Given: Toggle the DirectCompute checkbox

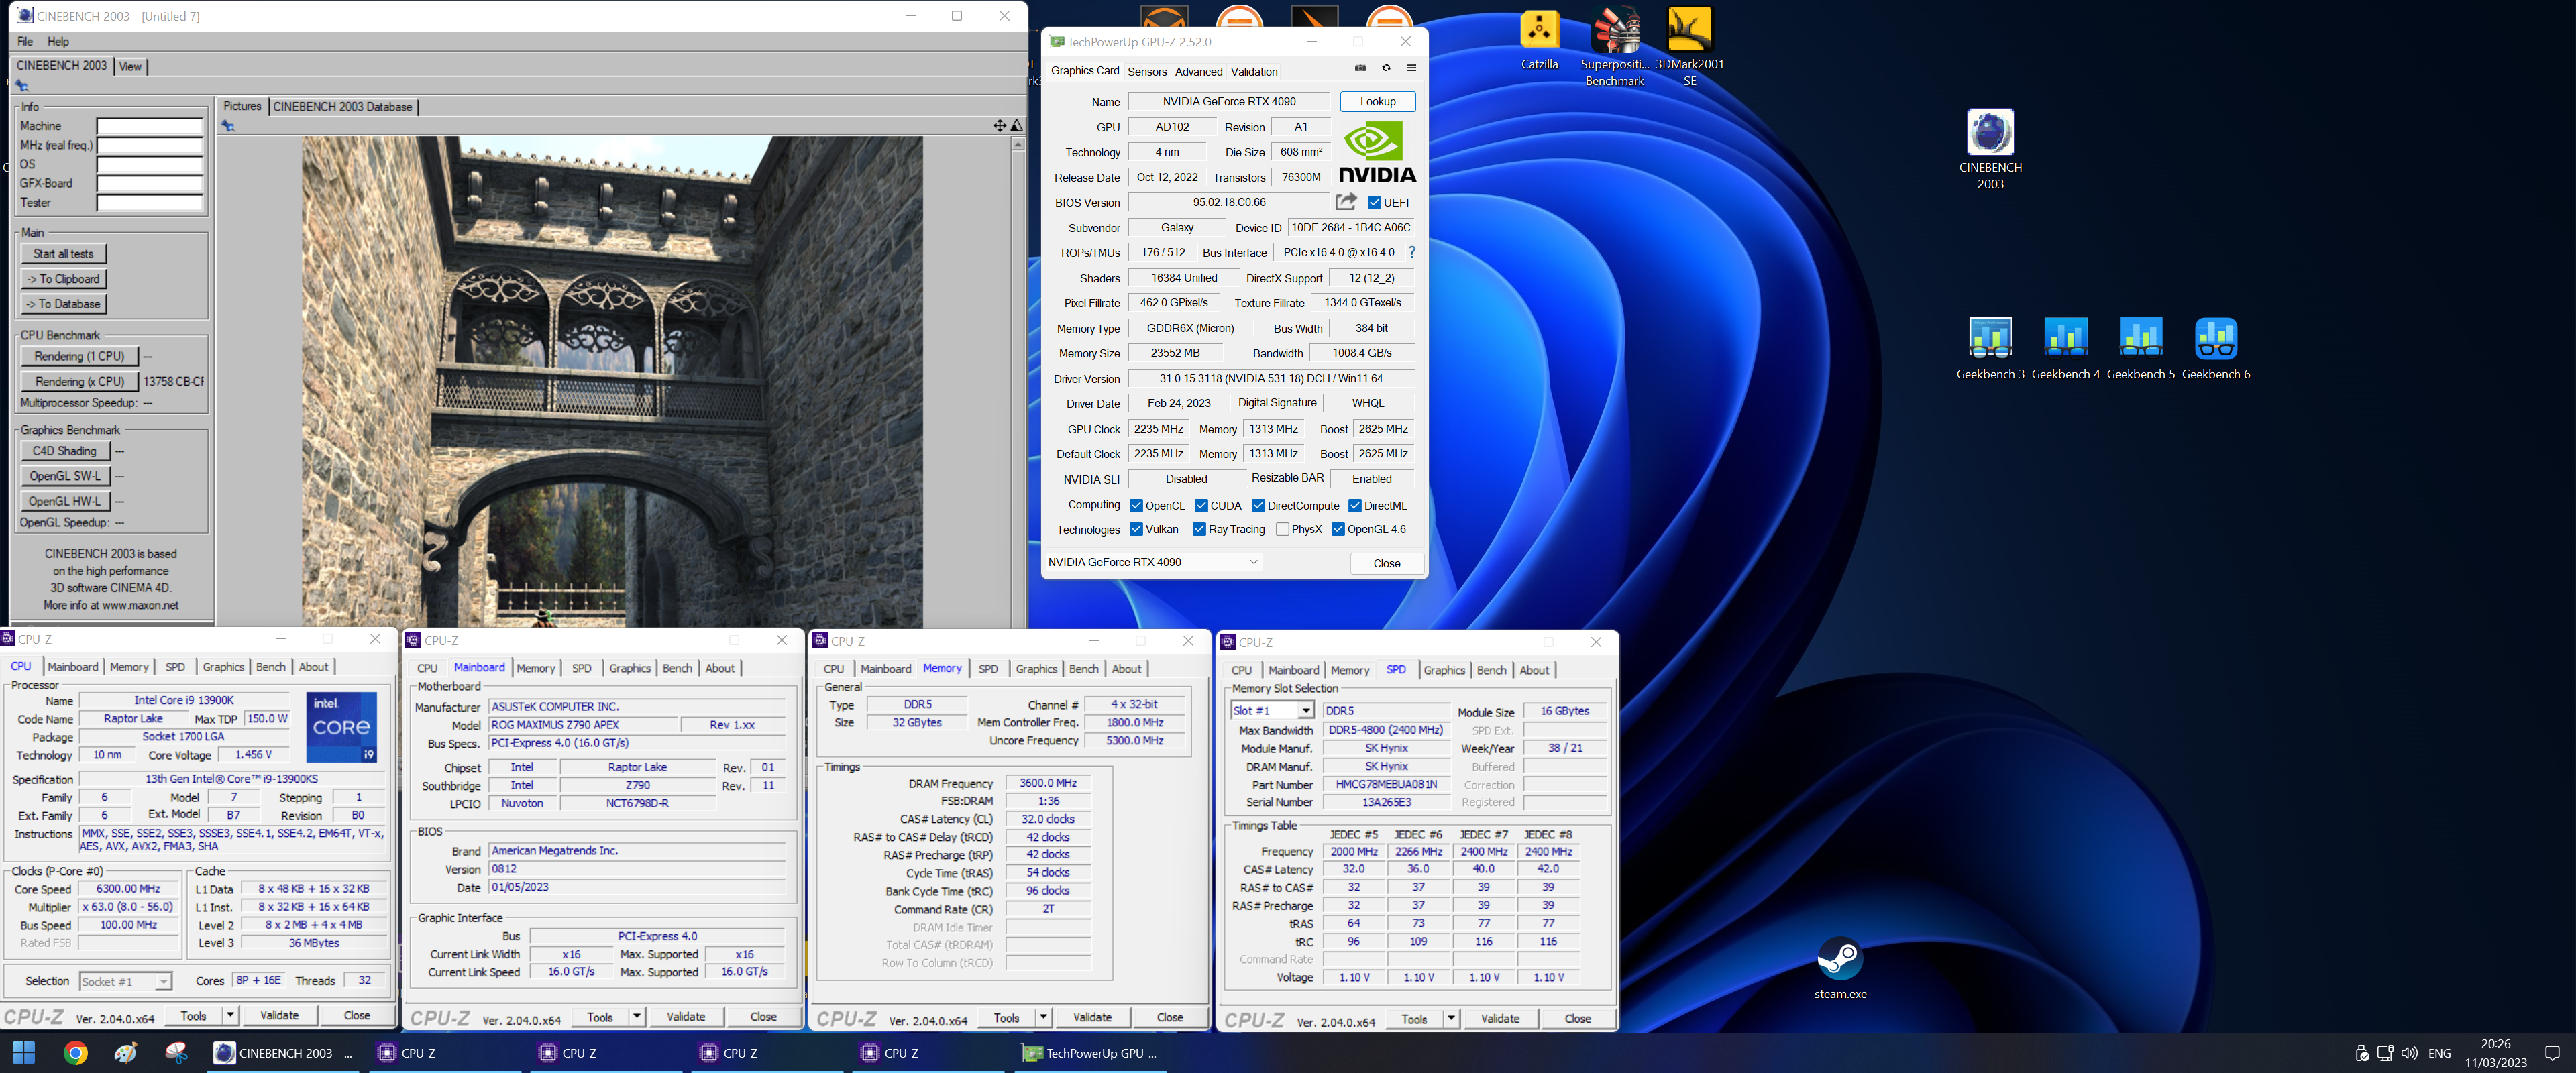Looking at the screenshot, I should (1258, 505).
